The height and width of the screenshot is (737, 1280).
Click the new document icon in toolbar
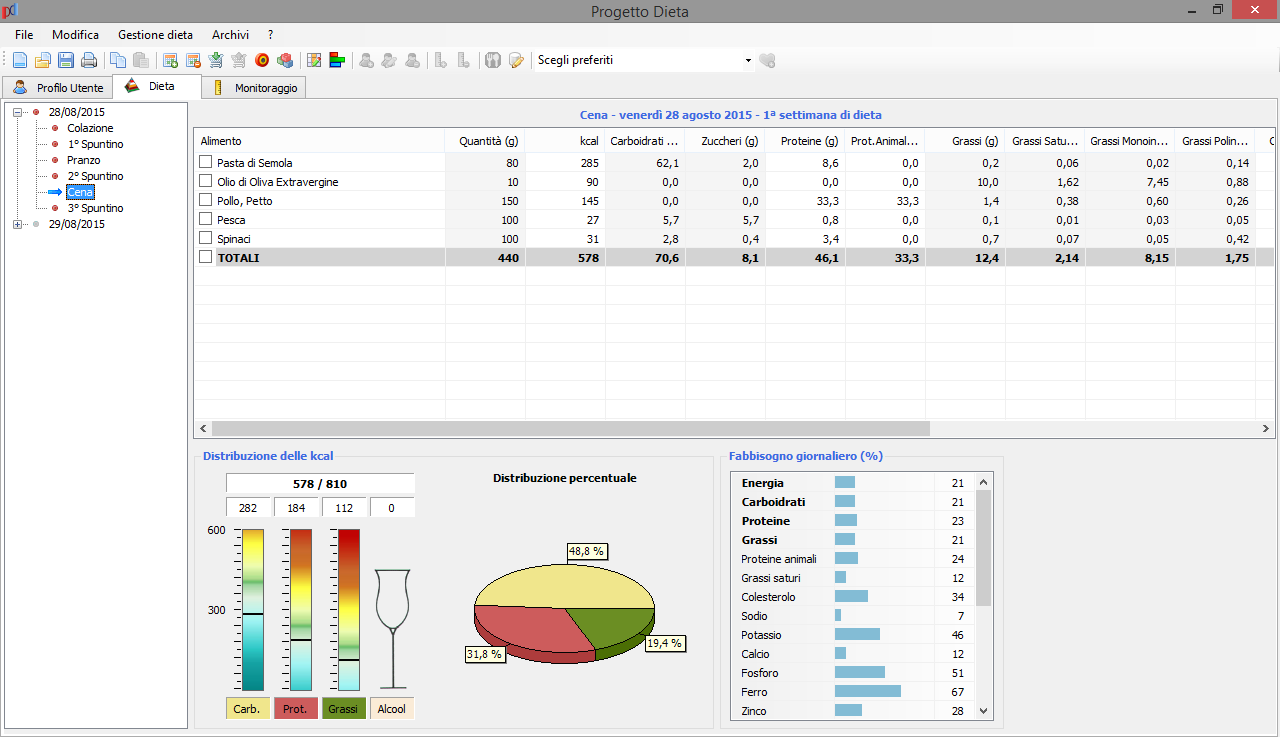[20, 61]
